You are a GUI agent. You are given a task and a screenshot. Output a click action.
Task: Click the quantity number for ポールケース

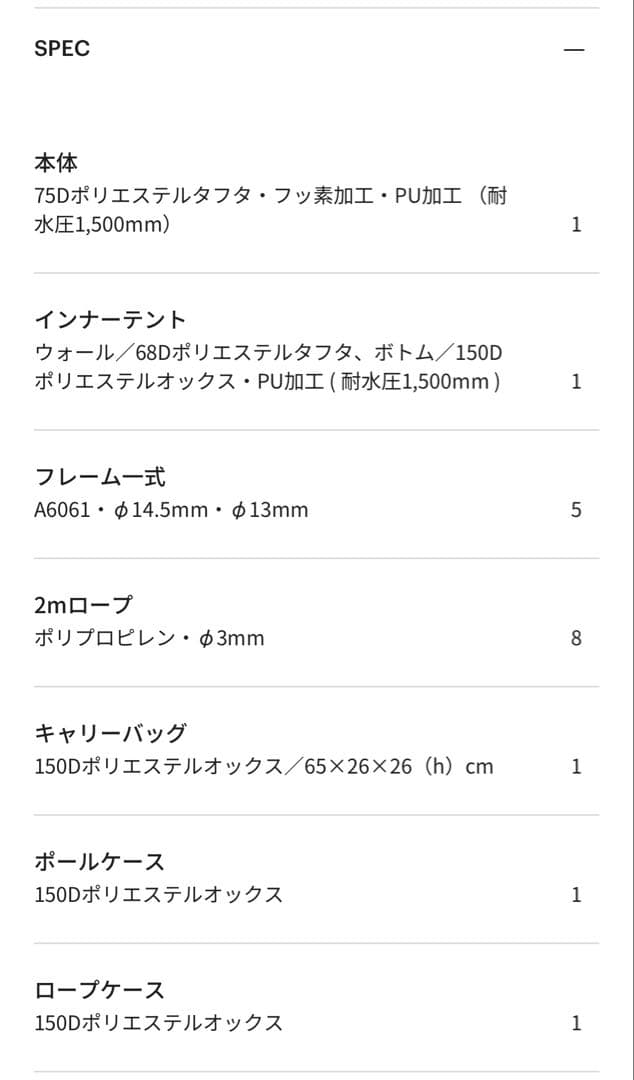tap(576, 895)
